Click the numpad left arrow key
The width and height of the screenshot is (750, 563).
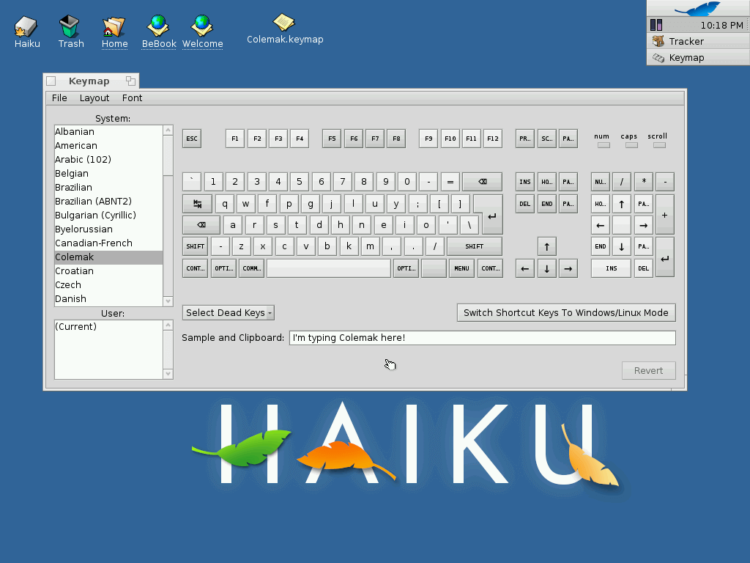point(600,225)
